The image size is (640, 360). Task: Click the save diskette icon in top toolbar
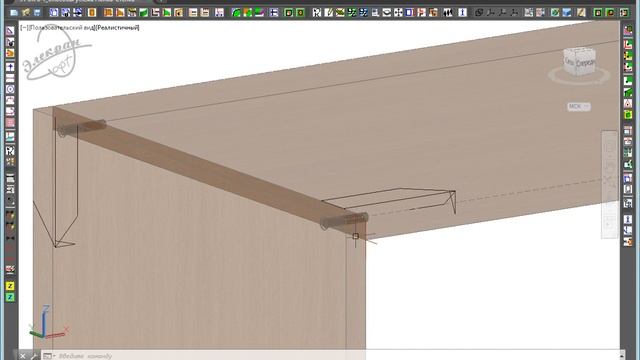37,13
